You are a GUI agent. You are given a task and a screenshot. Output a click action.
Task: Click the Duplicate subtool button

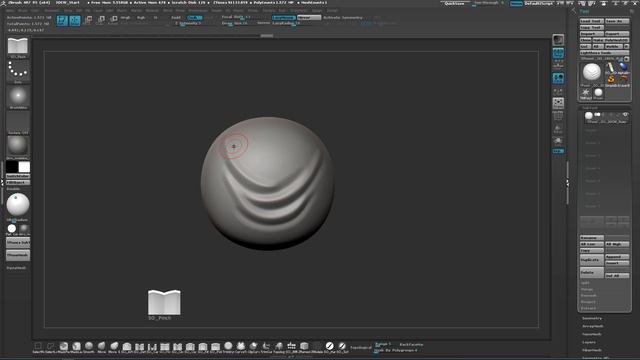tap(592, 260)
